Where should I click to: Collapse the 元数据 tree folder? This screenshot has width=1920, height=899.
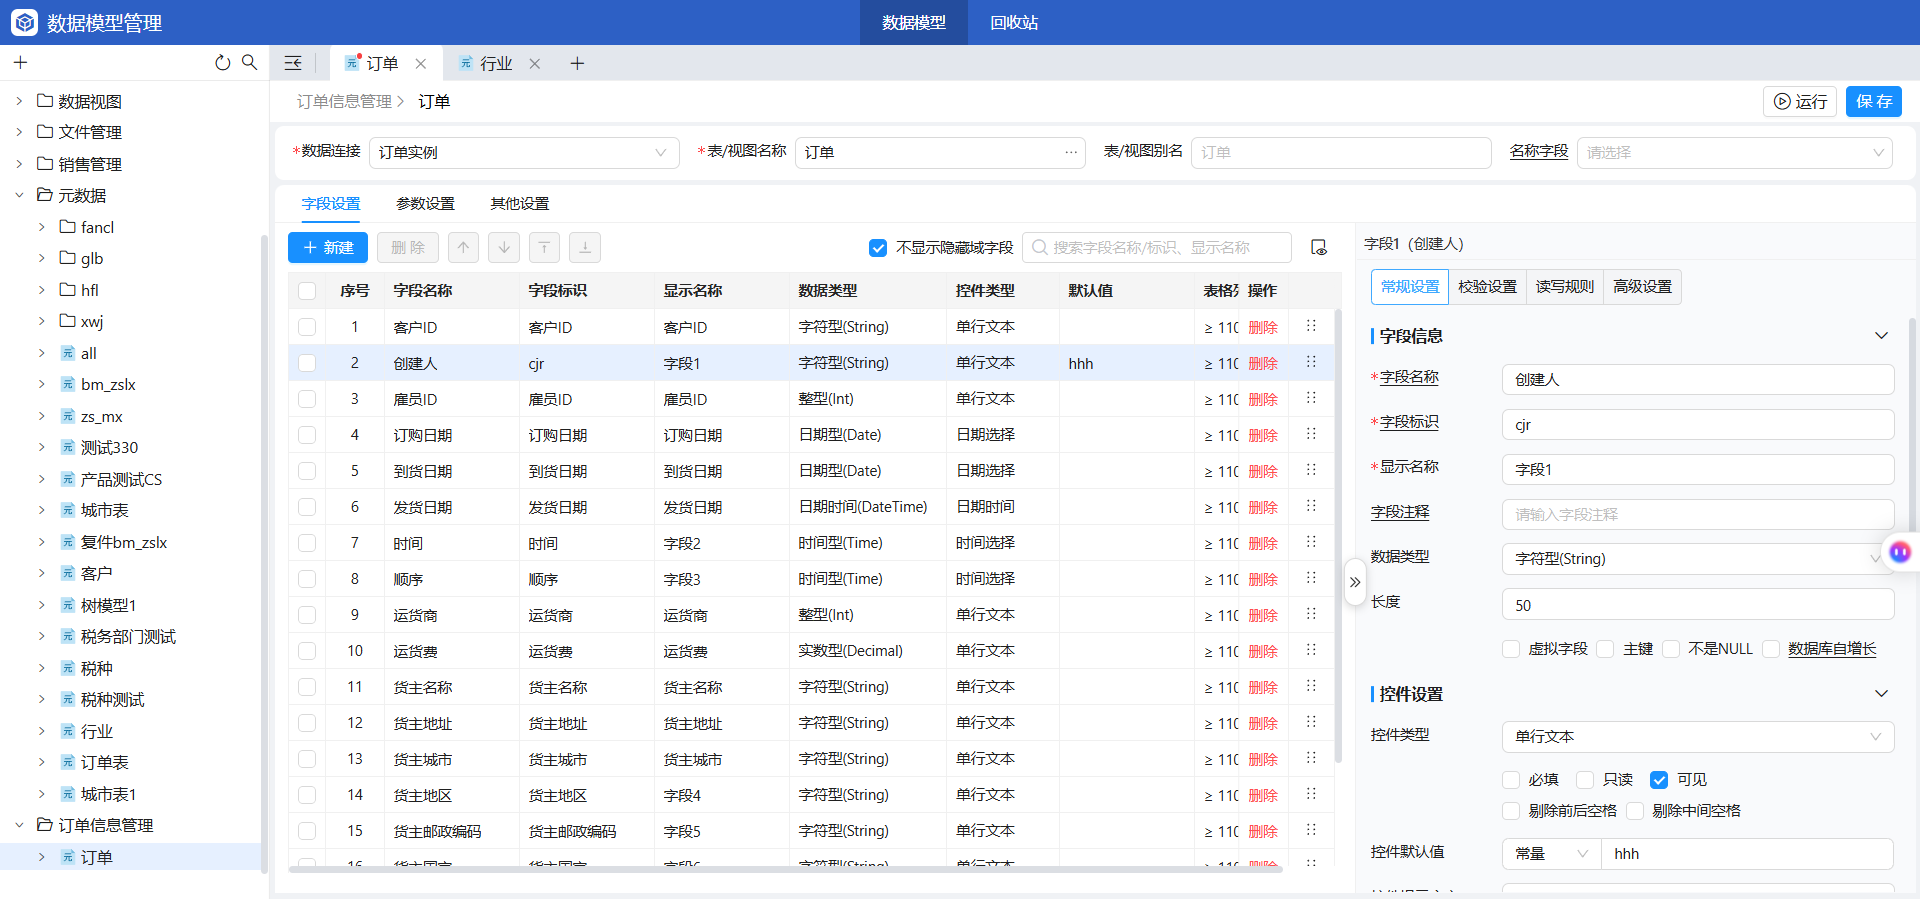point(19,195)
